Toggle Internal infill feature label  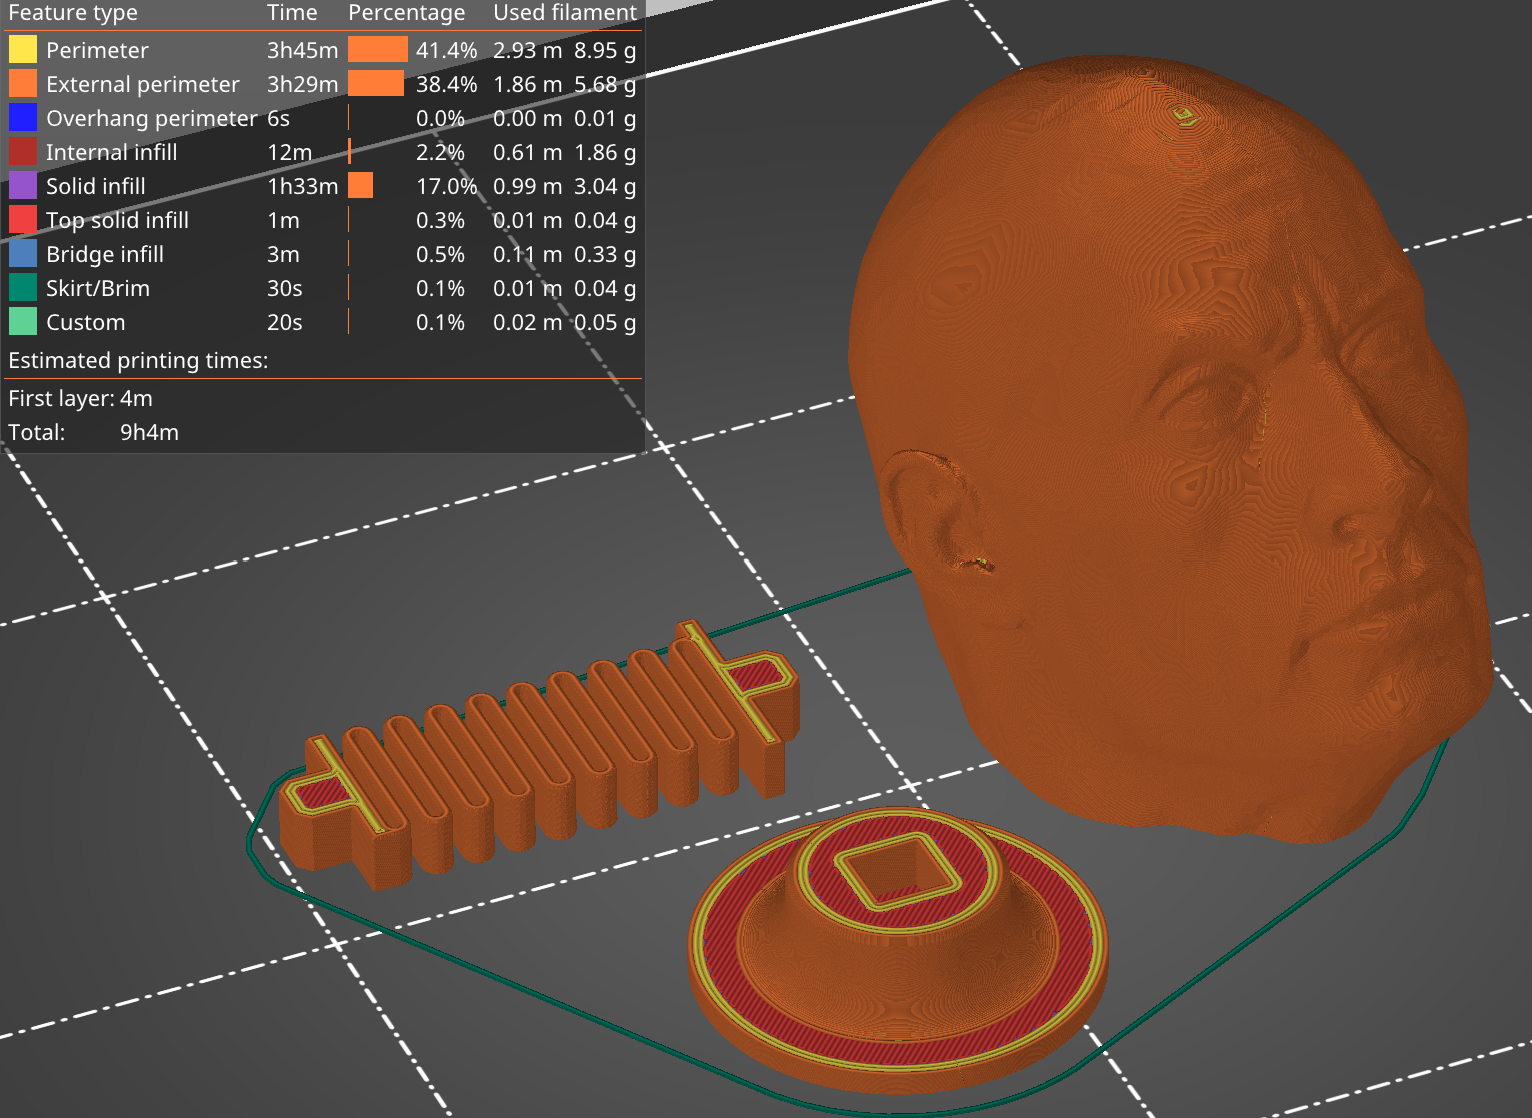click(x=111, y=152)
